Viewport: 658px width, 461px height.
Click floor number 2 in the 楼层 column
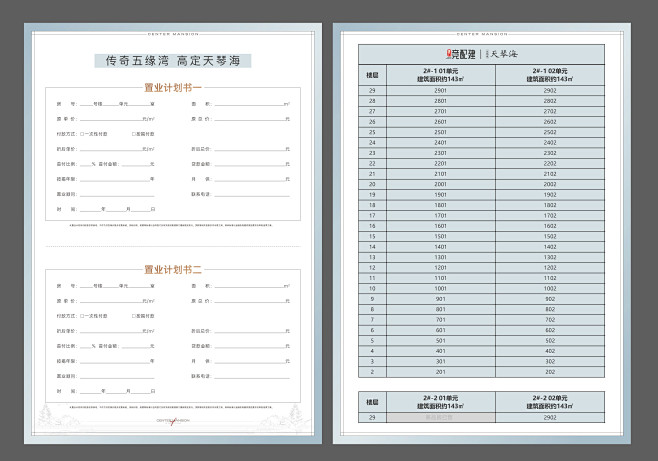(x=372, y=372)
